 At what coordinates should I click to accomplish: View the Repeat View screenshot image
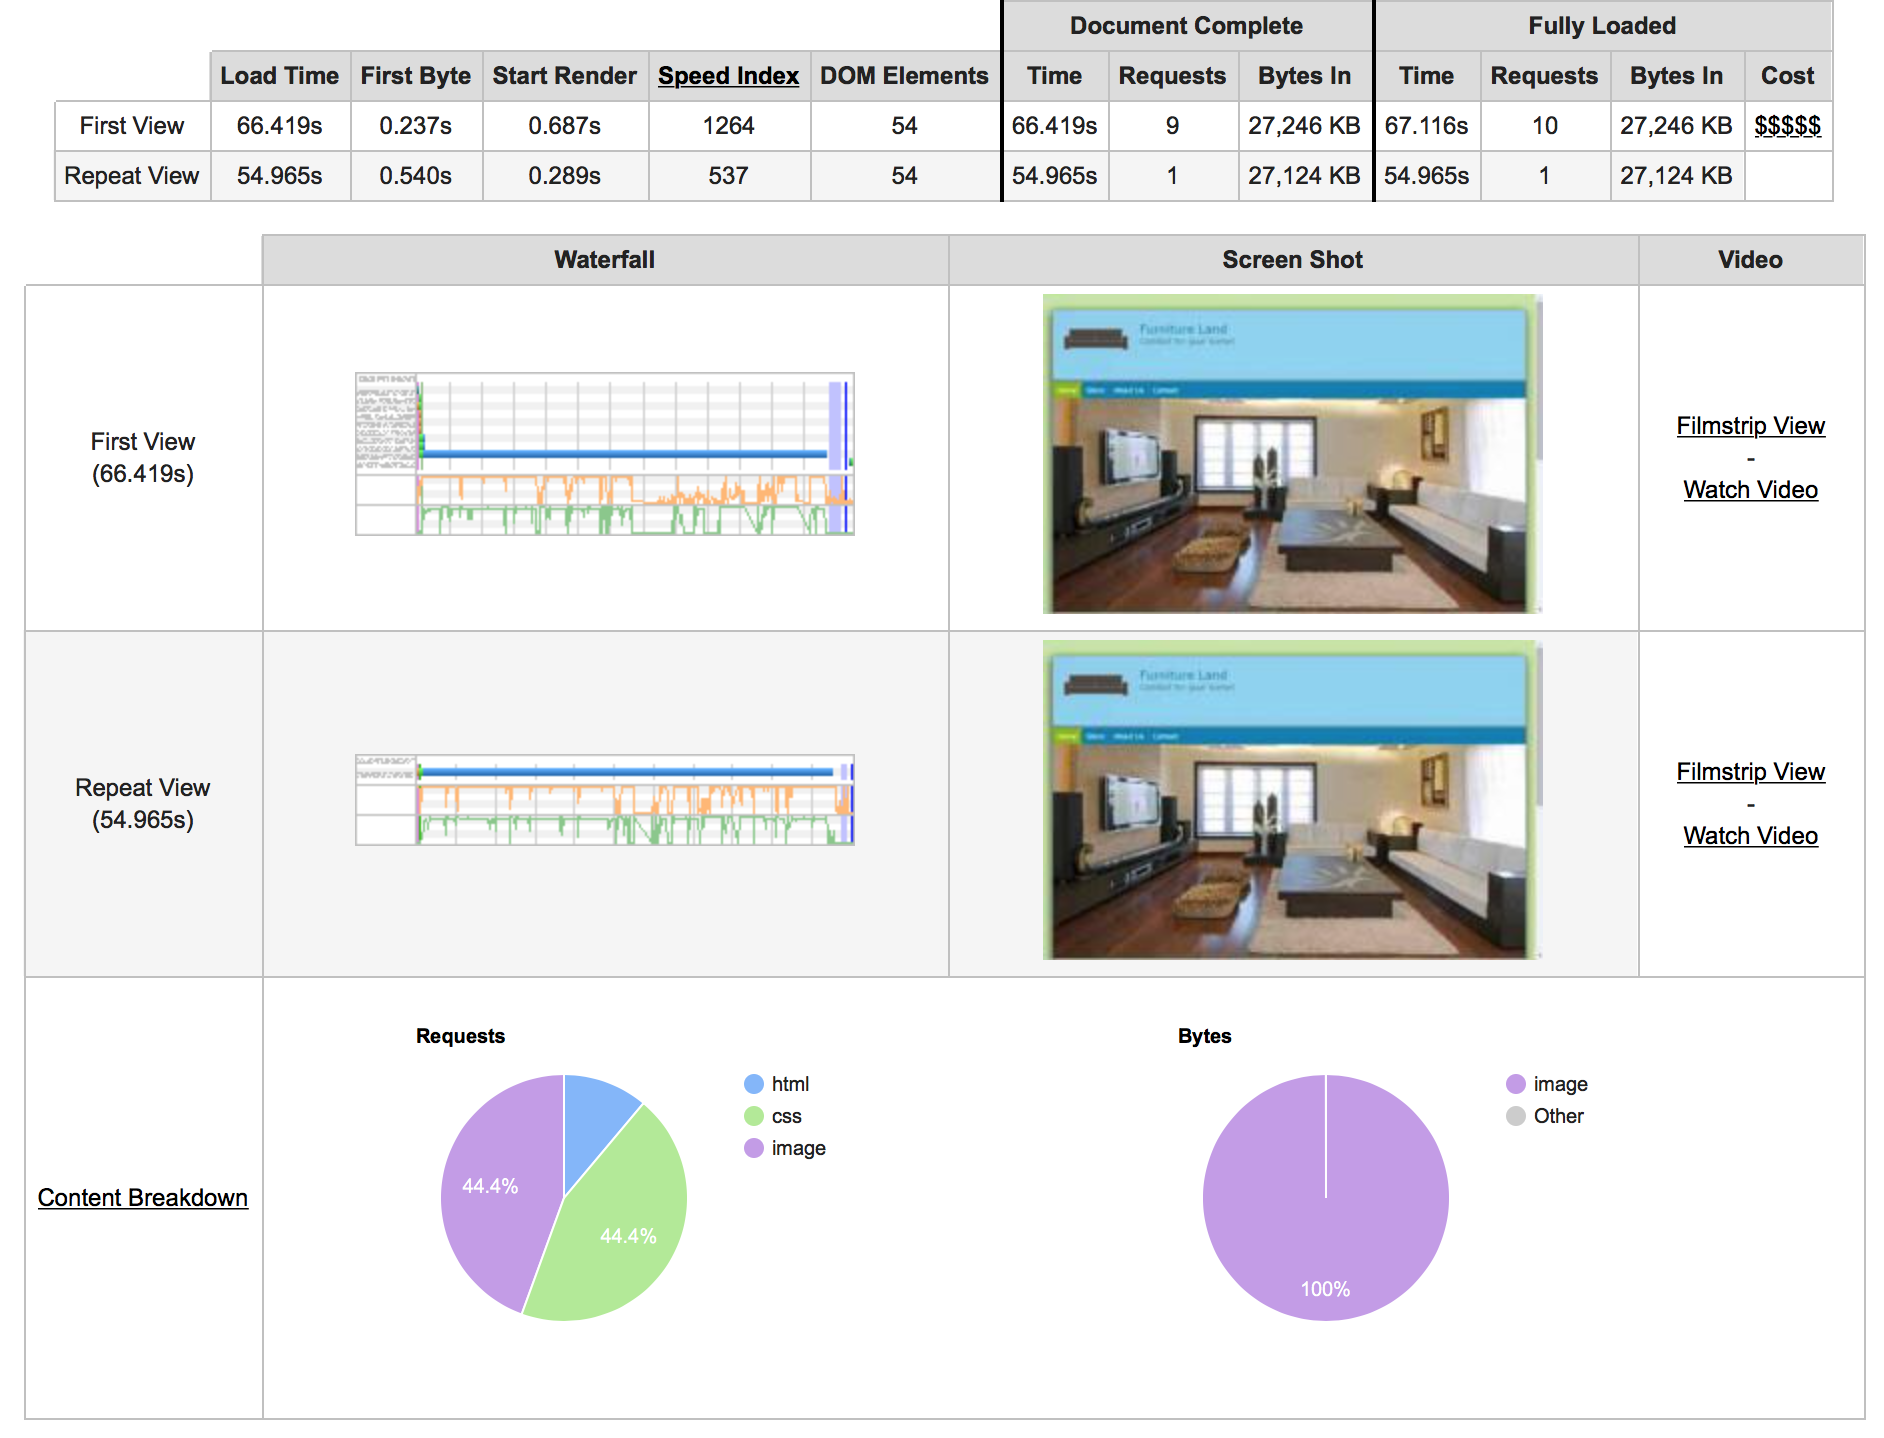tap(1291, 800)
